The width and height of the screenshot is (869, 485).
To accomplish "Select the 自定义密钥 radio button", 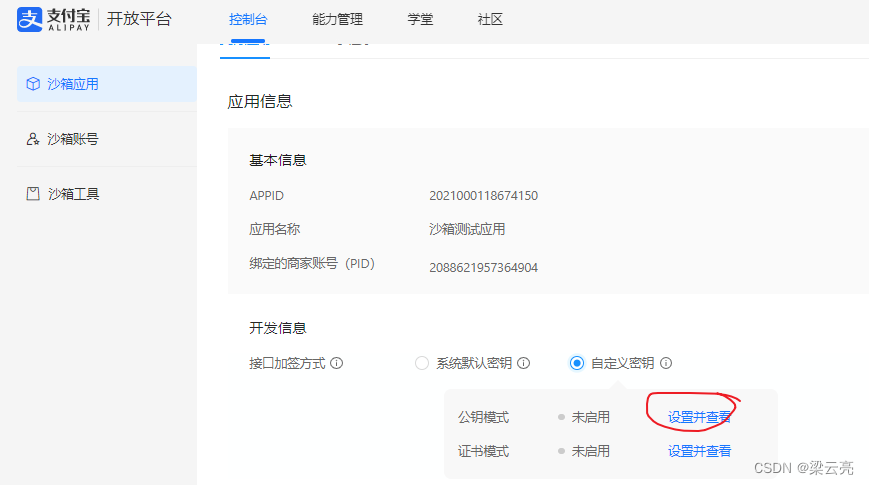I will point(576,363).
